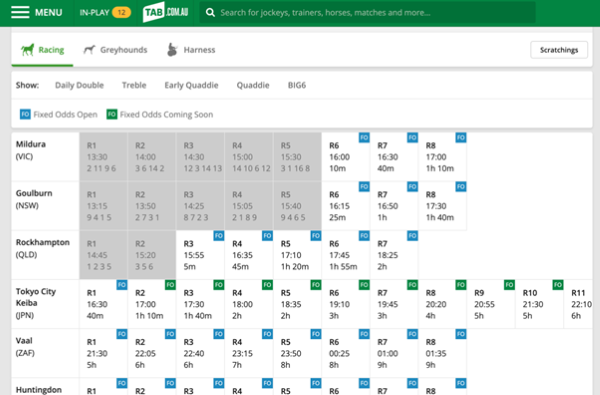Viewport: 600px width, 395px height.
Task: Click green FO badge on Tokyo R2
Action: tap(170, 284)
